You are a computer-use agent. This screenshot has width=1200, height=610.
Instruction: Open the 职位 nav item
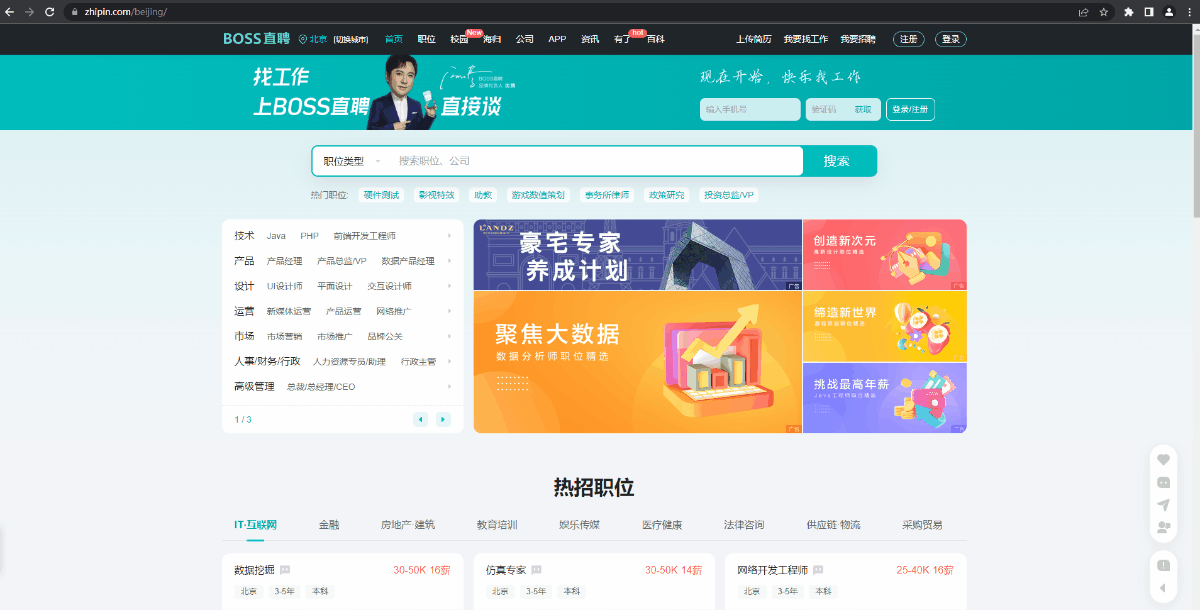point(427,39)
